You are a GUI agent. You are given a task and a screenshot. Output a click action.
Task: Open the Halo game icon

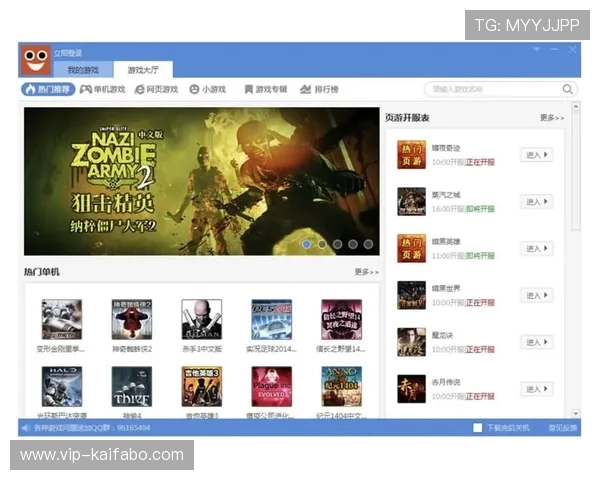pyautogui.click(x=61, y=386)
